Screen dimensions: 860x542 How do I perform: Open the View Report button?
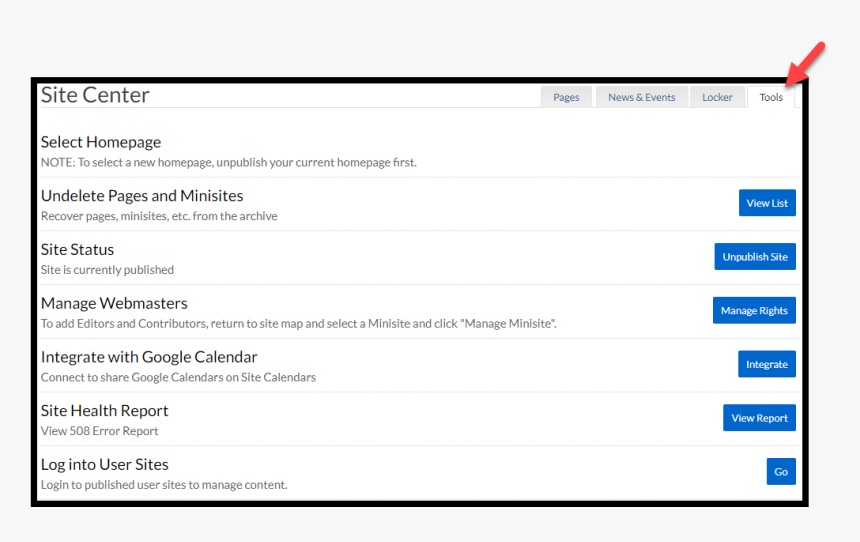[759, 418]
